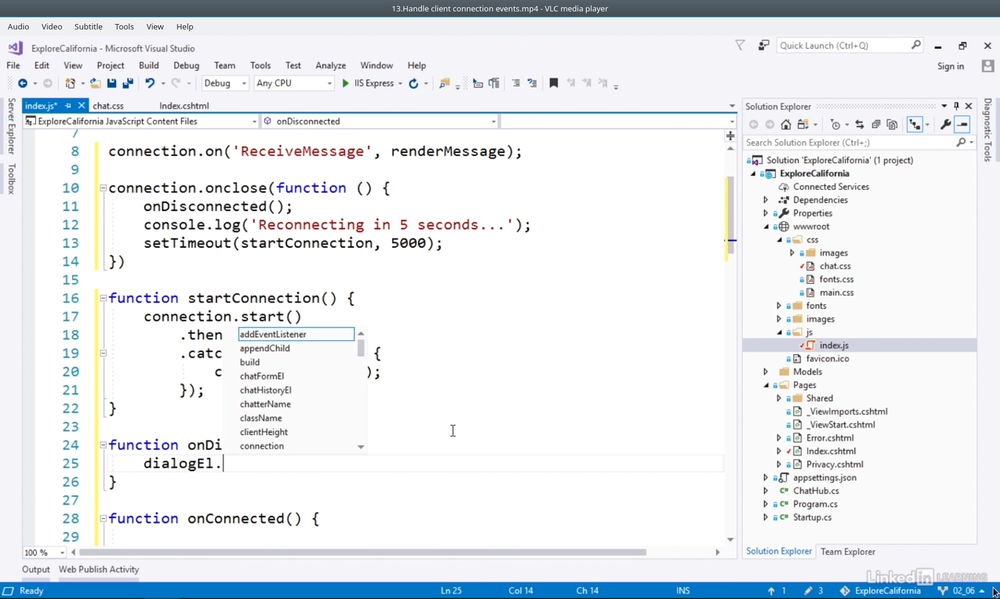Toggle bookmark on current line

click(554, 84)
